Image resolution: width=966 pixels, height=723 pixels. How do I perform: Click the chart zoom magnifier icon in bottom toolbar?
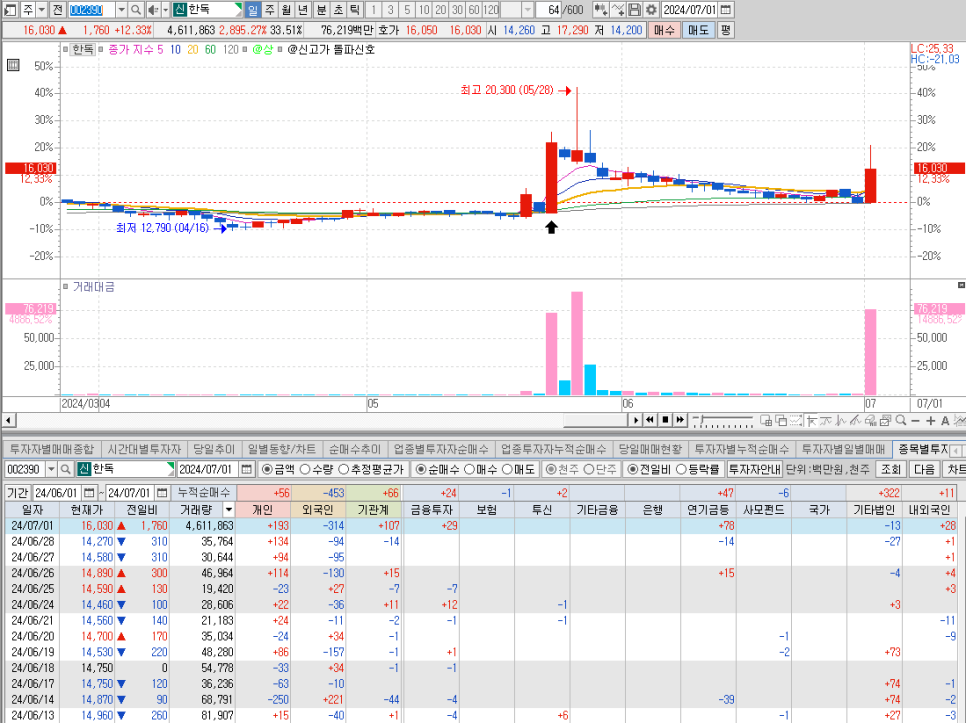tap(901, 421)
